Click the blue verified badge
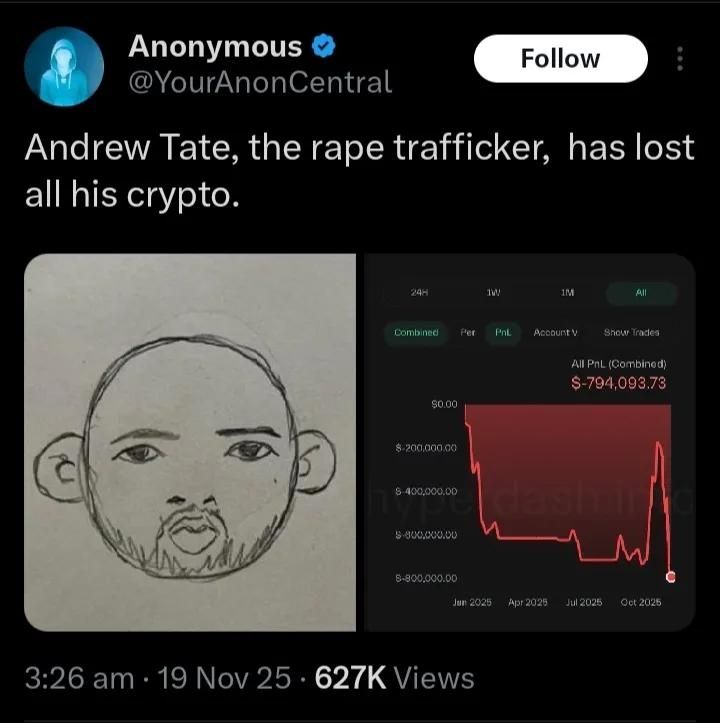Viewport: 720px width, 723px height. click(324, 46)
